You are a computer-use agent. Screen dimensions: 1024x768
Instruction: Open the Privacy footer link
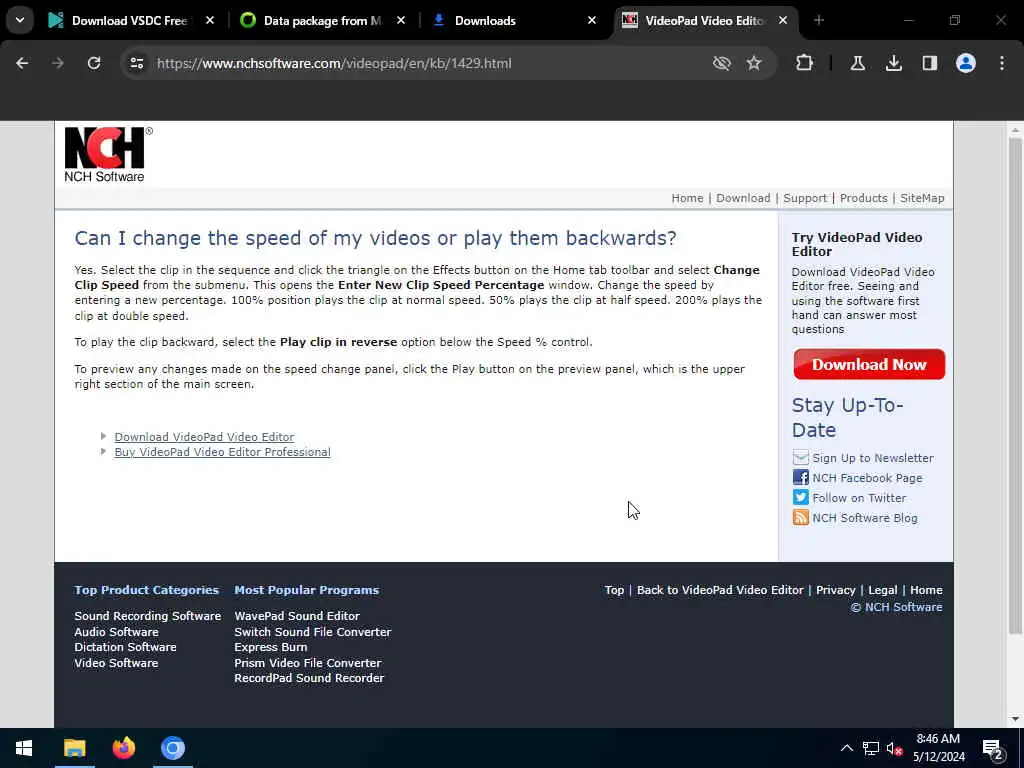point(835,590)
